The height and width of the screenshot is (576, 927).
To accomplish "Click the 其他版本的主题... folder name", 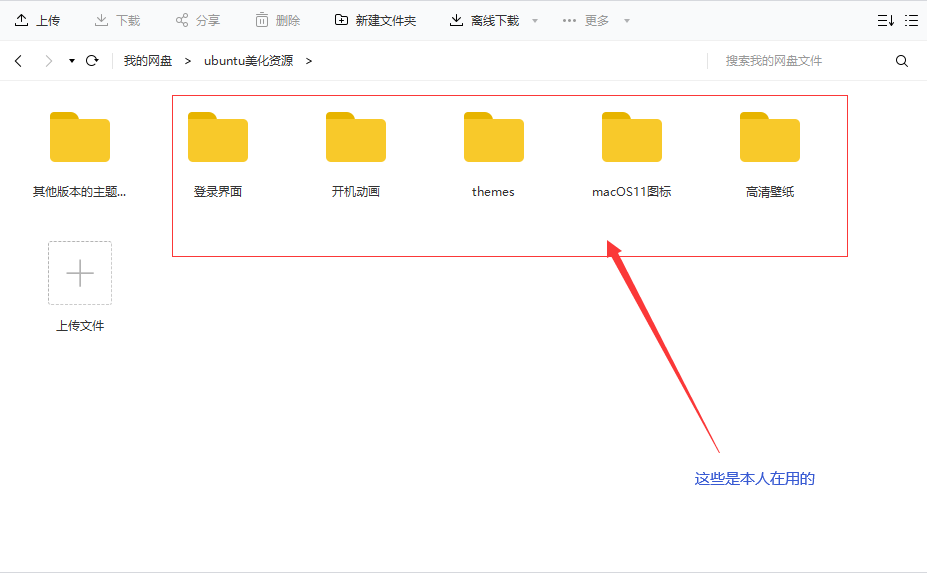I will pyautogui.click(x=79, y=192).
